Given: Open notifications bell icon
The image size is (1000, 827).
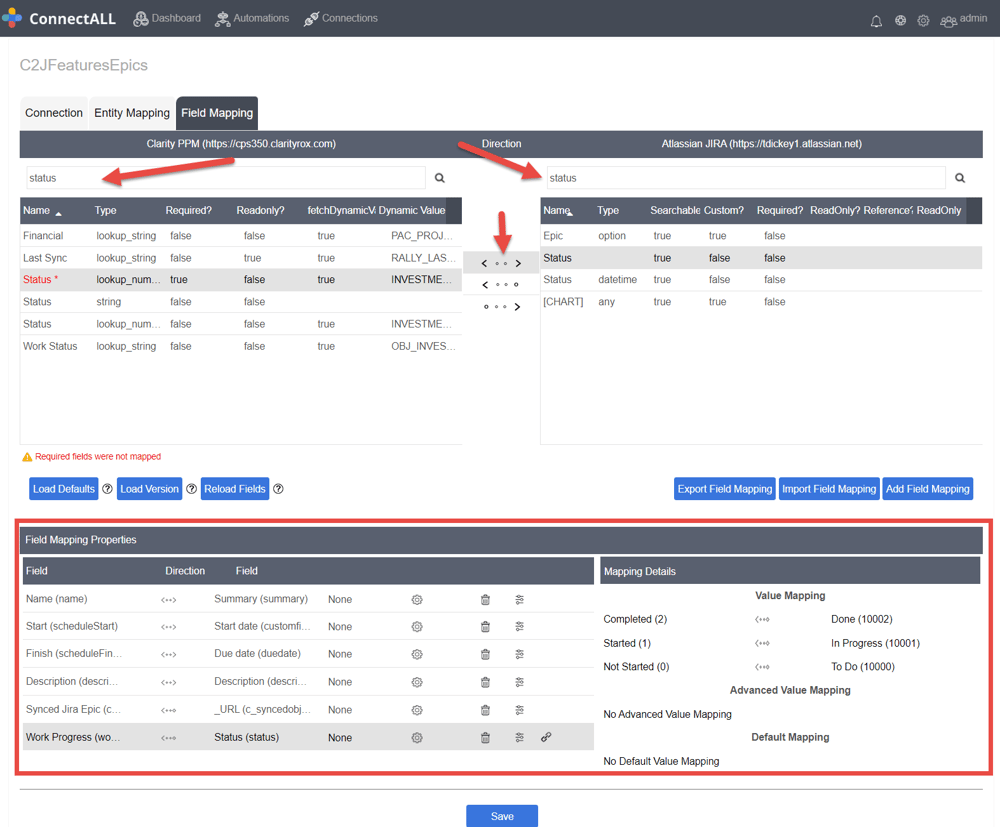Looking at the screenshot, I should pyautogui.click(x=876, y=20).
